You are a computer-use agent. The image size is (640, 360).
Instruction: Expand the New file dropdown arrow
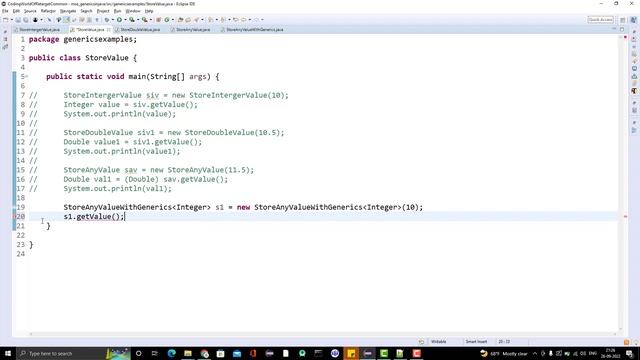click(x=12, y=20)
